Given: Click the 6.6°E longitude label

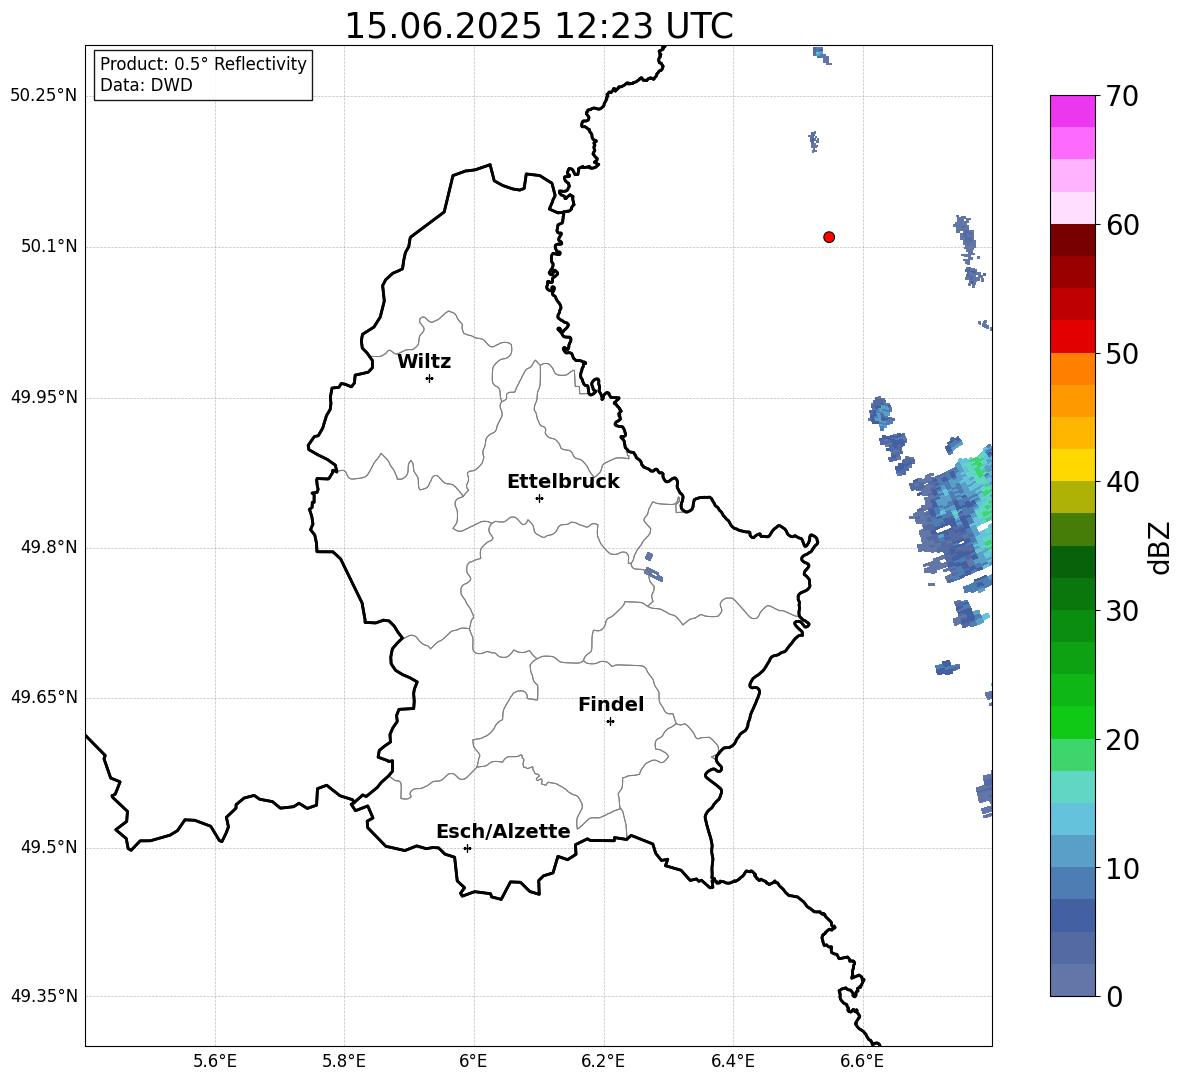Looking at the screenshot, I should click(x=862, y=1061).
